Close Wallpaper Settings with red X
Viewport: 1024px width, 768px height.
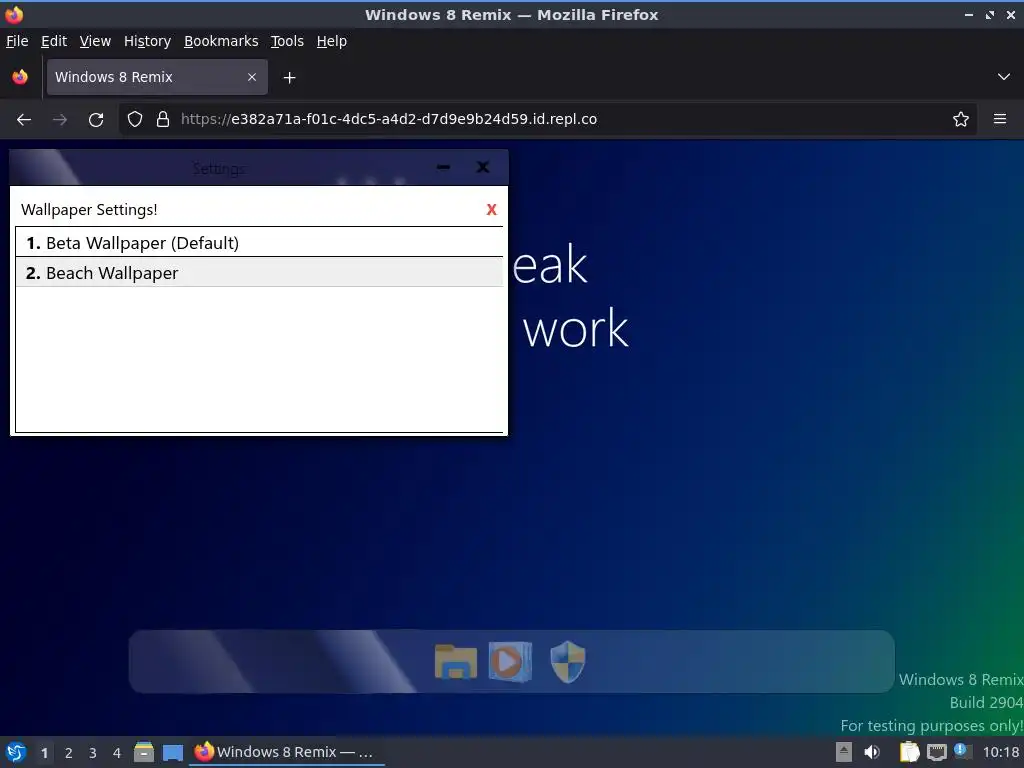[491, 210]
